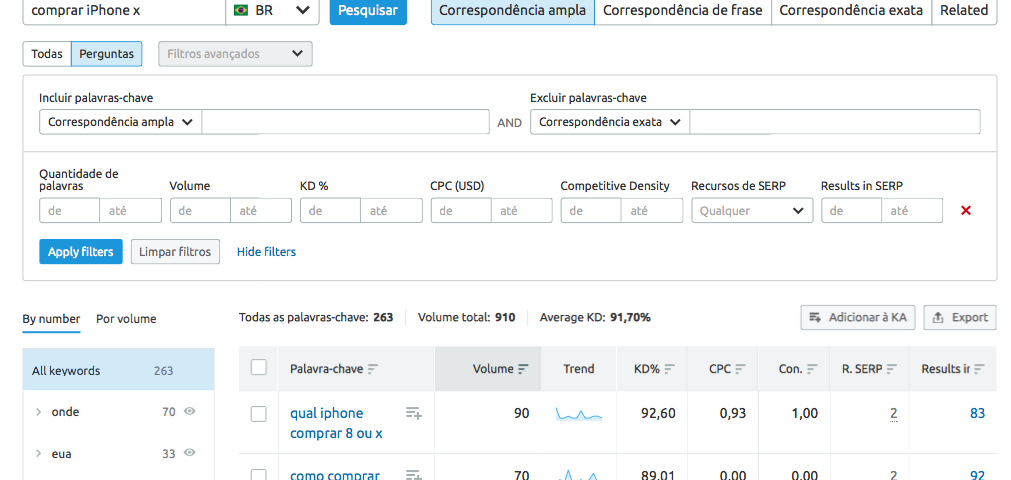The width and height of the screenshot is (1011, 480).
Task: Click the Pesquisar button
Action: coord(368,10)
